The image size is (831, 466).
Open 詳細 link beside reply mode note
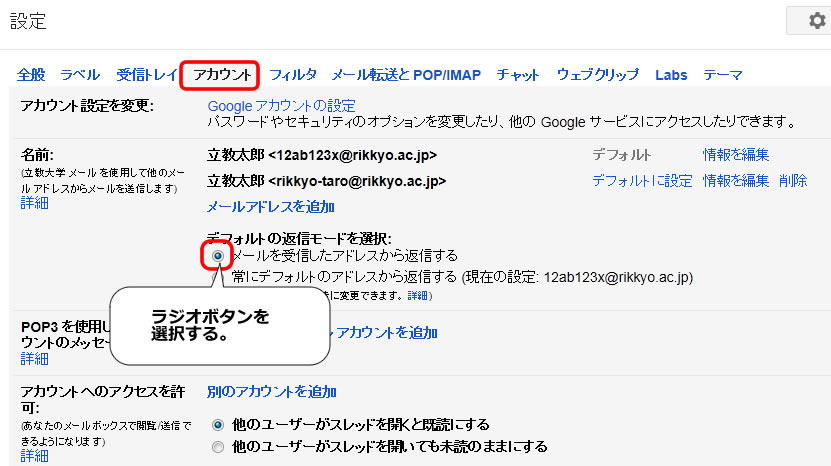tap(418, 295)
